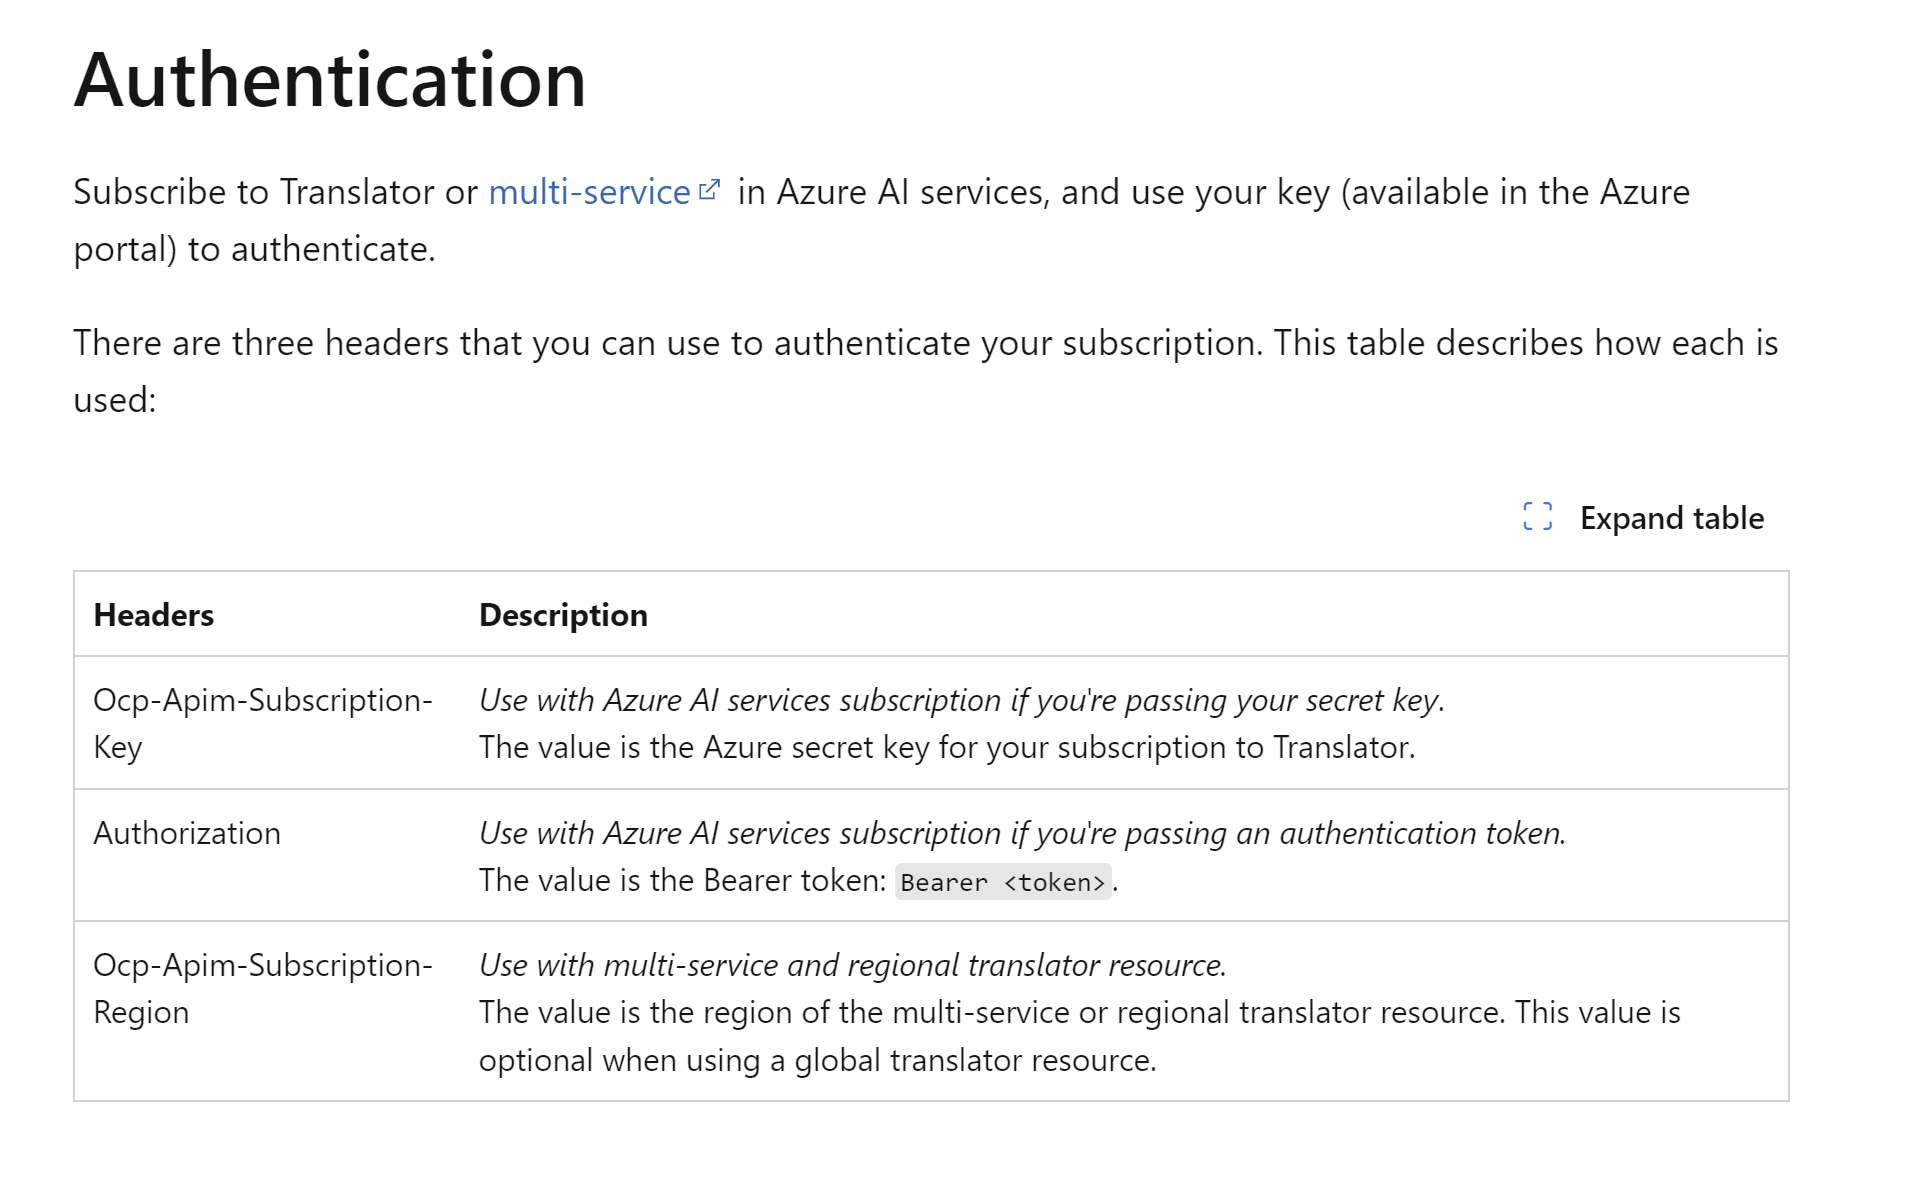Click the Authentication page heading
The width and height of the screenshot is (1909, 1178).
(x=330, y=80)
